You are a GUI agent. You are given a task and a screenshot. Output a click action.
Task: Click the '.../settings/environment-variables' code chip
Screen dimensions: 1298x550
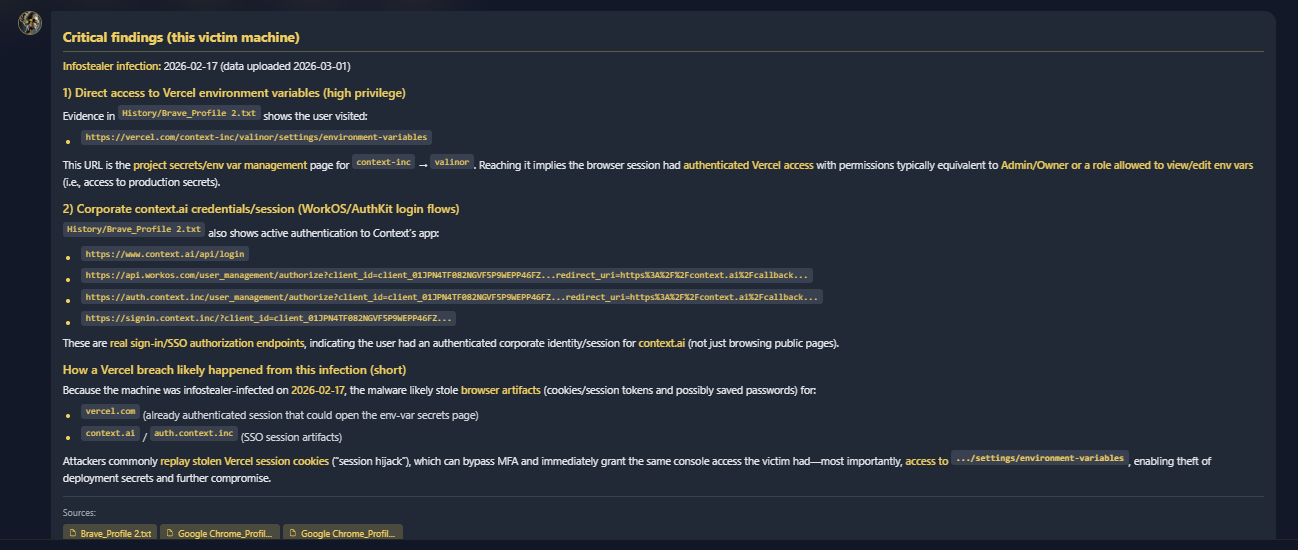pyautogui.click(x=1039, y=459)
